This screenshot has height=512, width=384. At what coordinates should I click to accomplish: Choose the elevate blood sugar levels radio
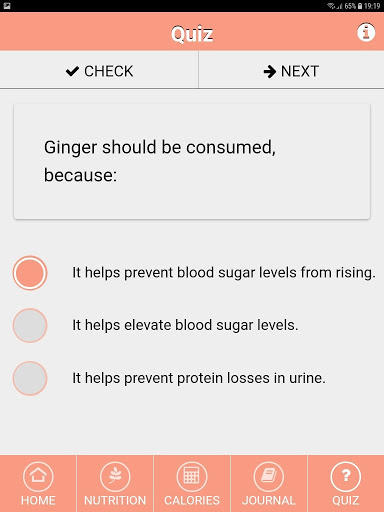click(x=30, y=325)
